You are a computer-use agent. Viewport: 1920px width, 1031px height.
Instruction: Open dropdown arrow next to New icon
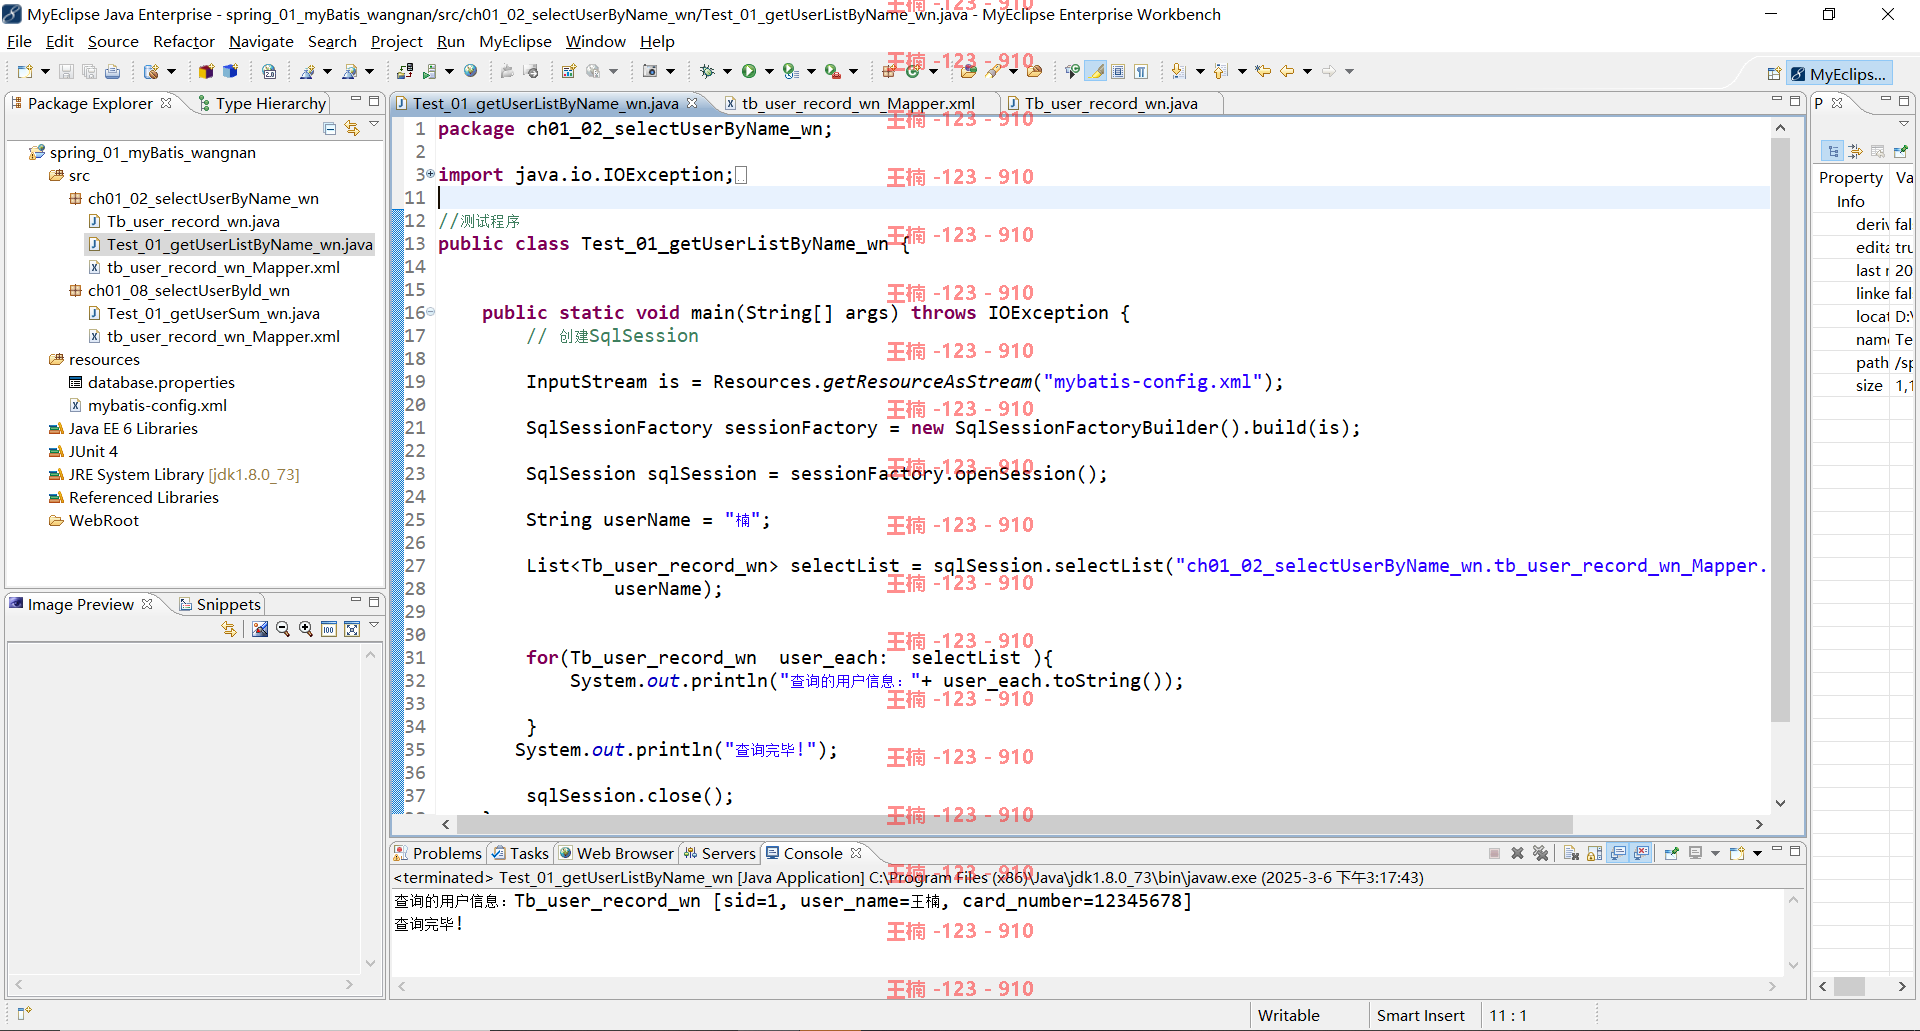[x=45, y=71]
